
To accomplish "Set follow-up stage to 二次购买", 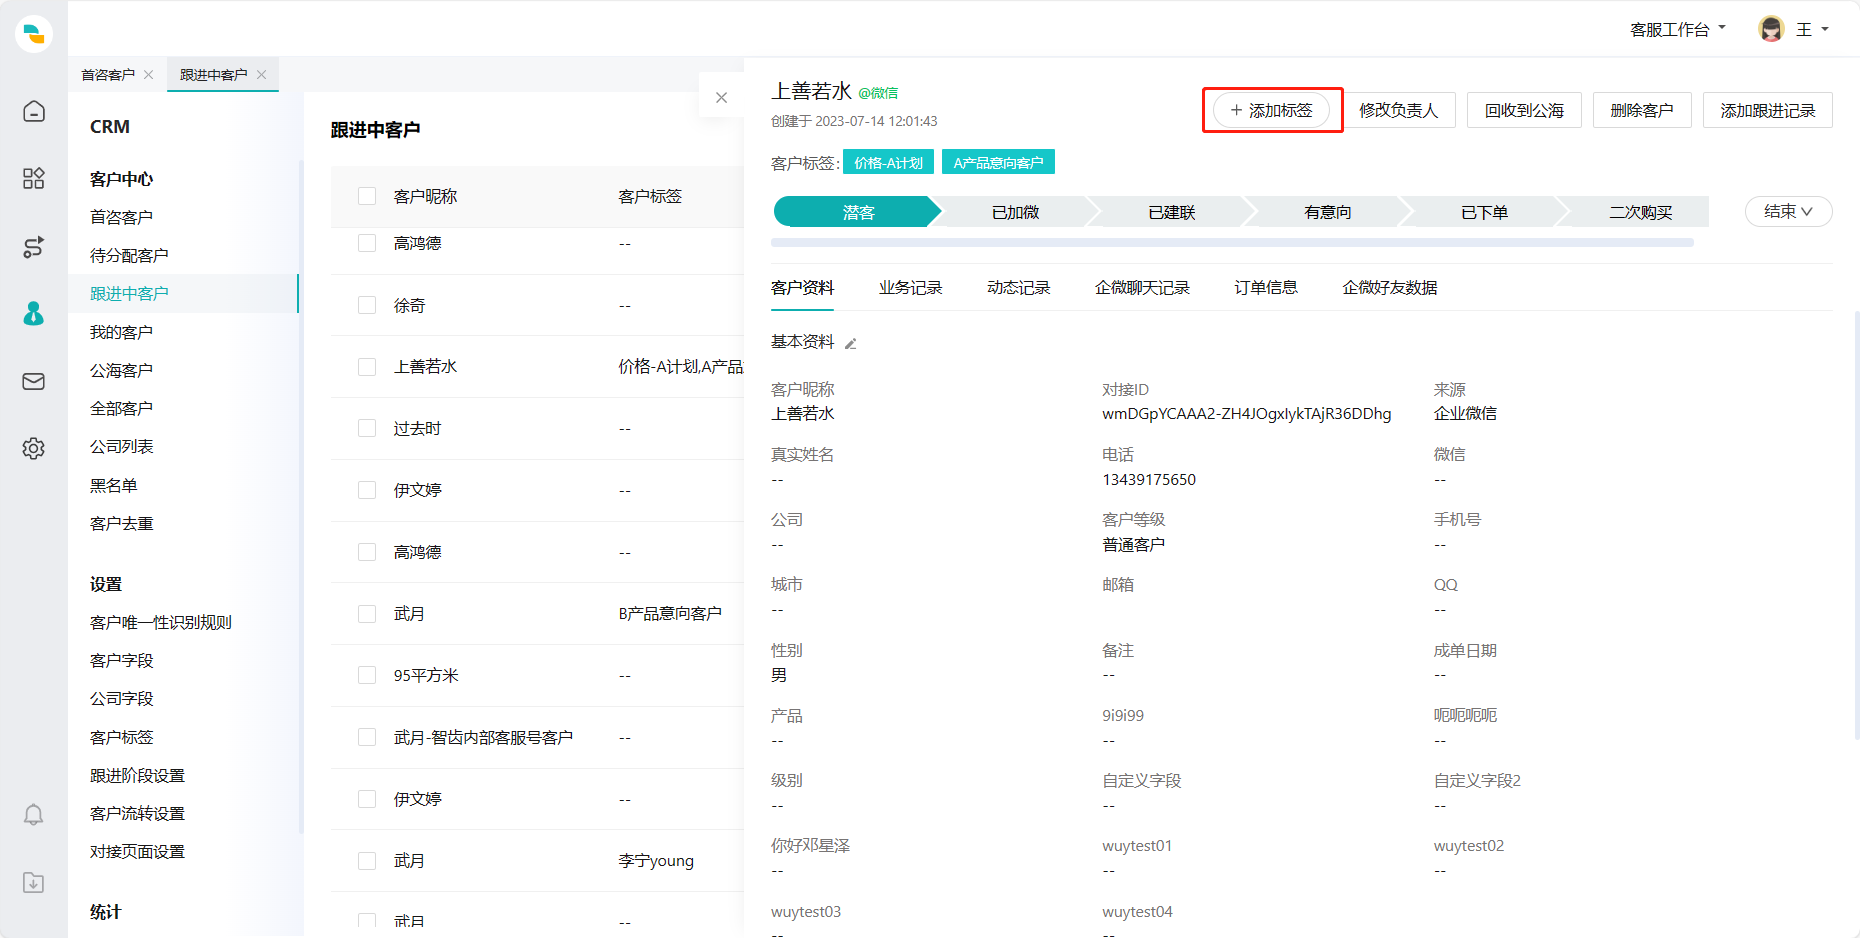I will tap(1640, 212).
